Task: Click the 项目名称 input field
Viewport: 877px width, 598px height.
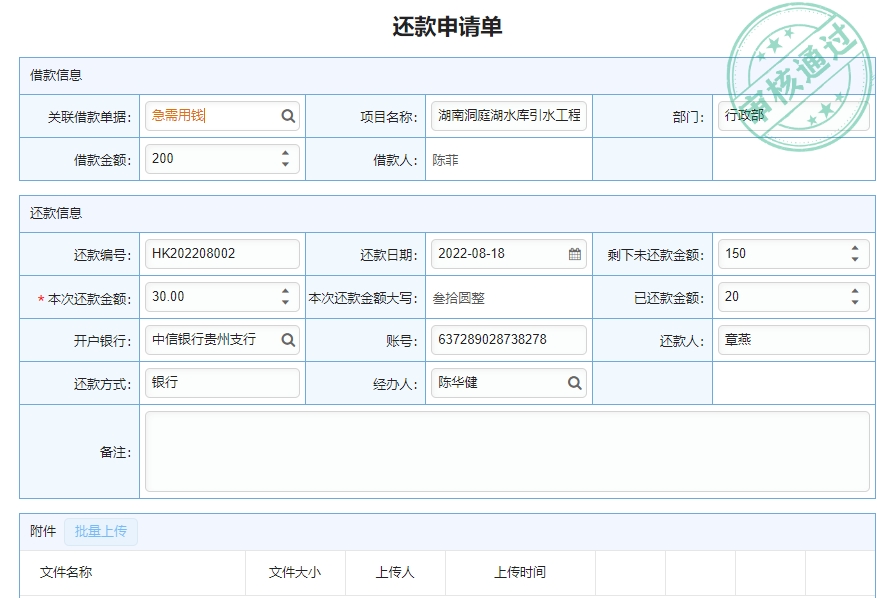Action: 508,116
